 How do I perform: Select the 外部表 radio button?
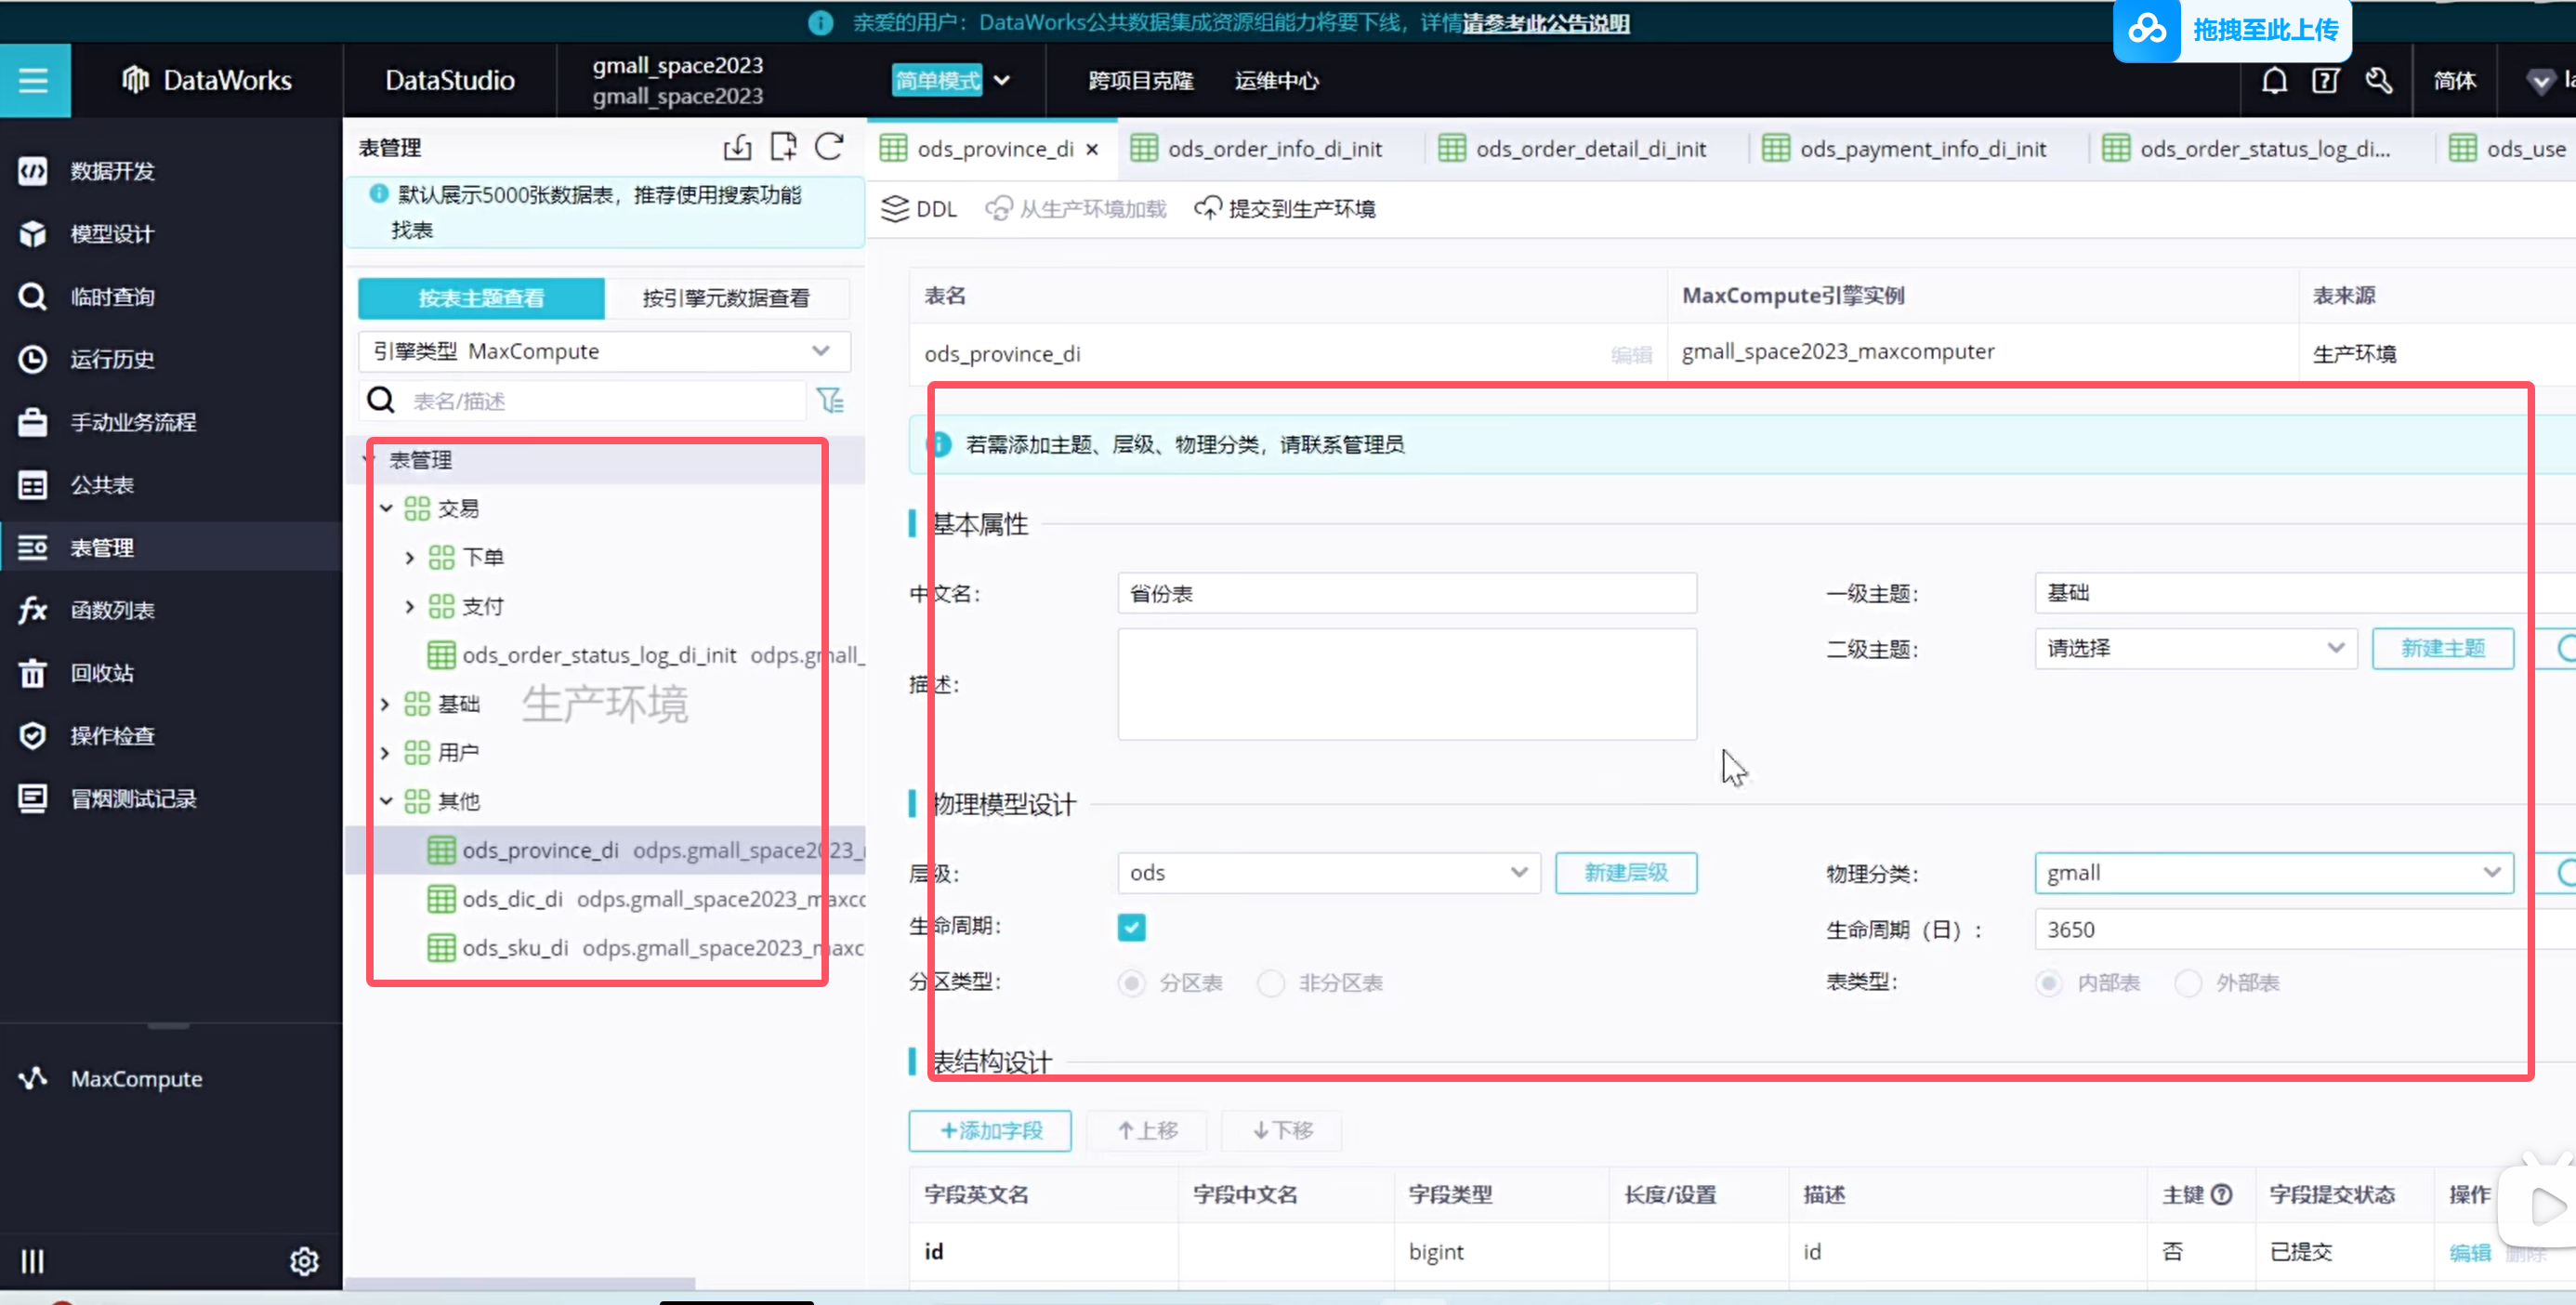point(2188,983)
